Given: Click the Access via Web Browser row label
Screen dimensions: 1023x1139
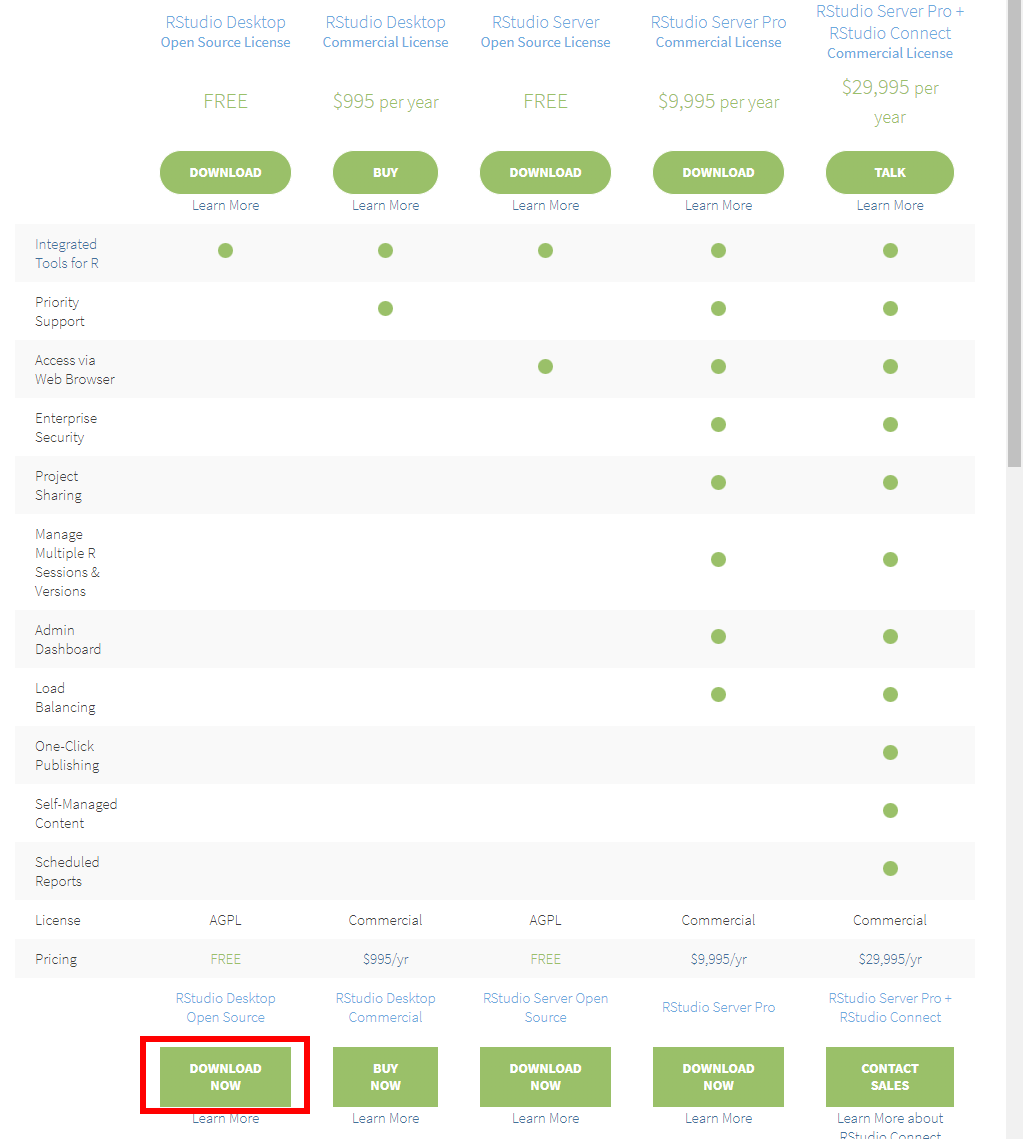Looking at the screenshot, I should pos(75,370).
